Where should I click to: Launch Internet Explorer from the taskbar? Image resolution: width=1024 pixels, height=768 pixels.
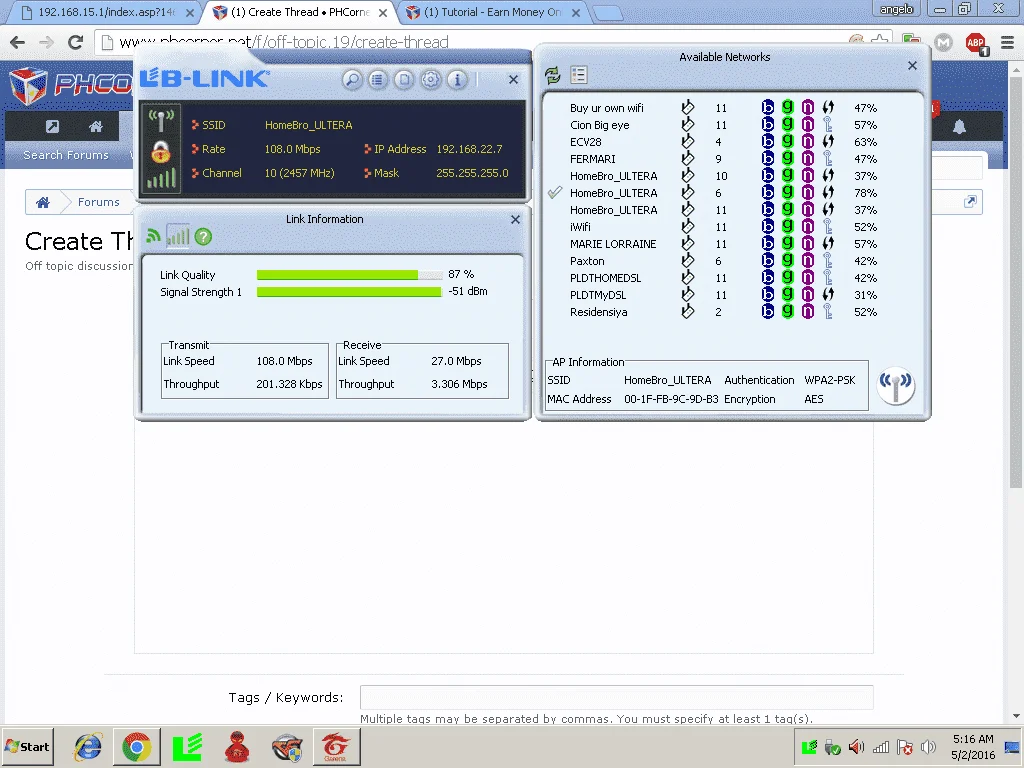(x=88, y=746)
